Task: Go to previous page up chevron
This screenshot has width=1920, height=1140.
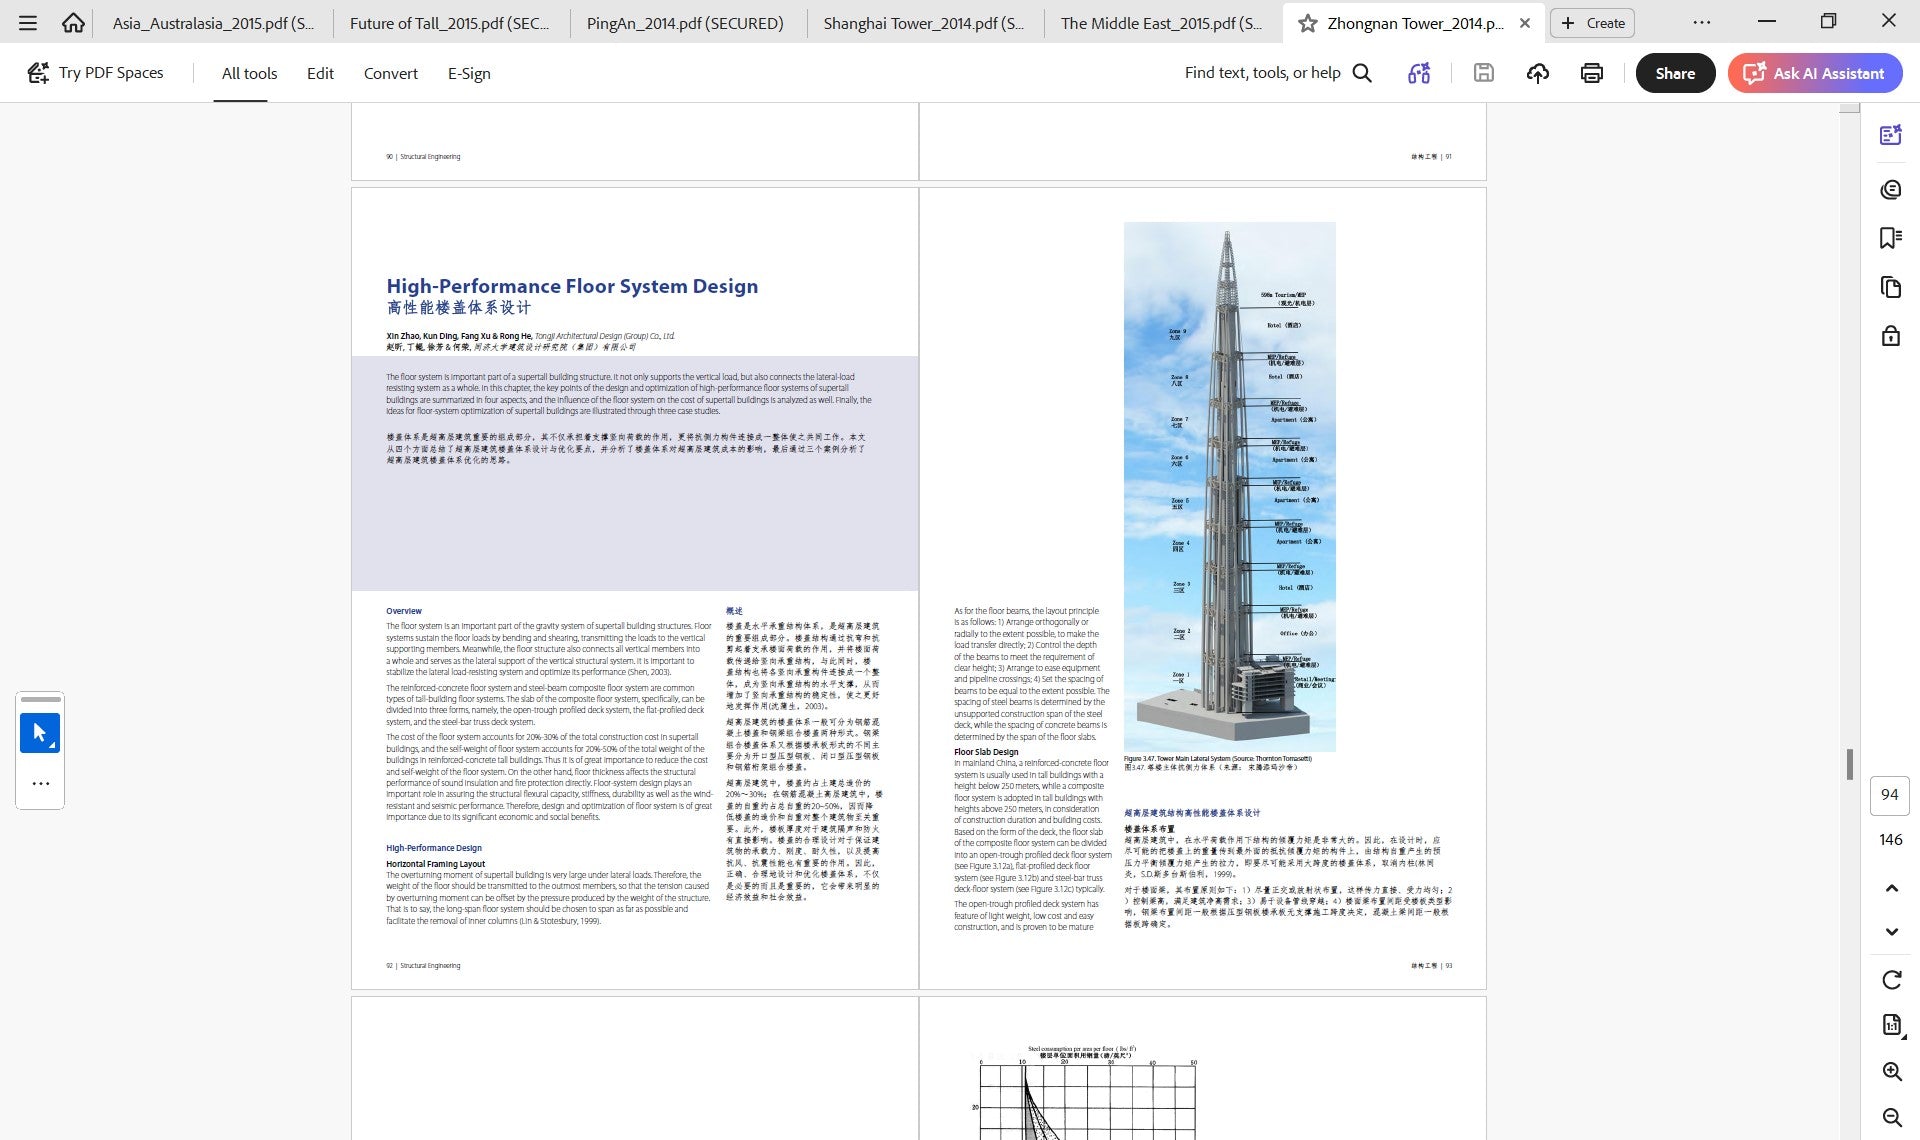Action: click(1891, 888)
